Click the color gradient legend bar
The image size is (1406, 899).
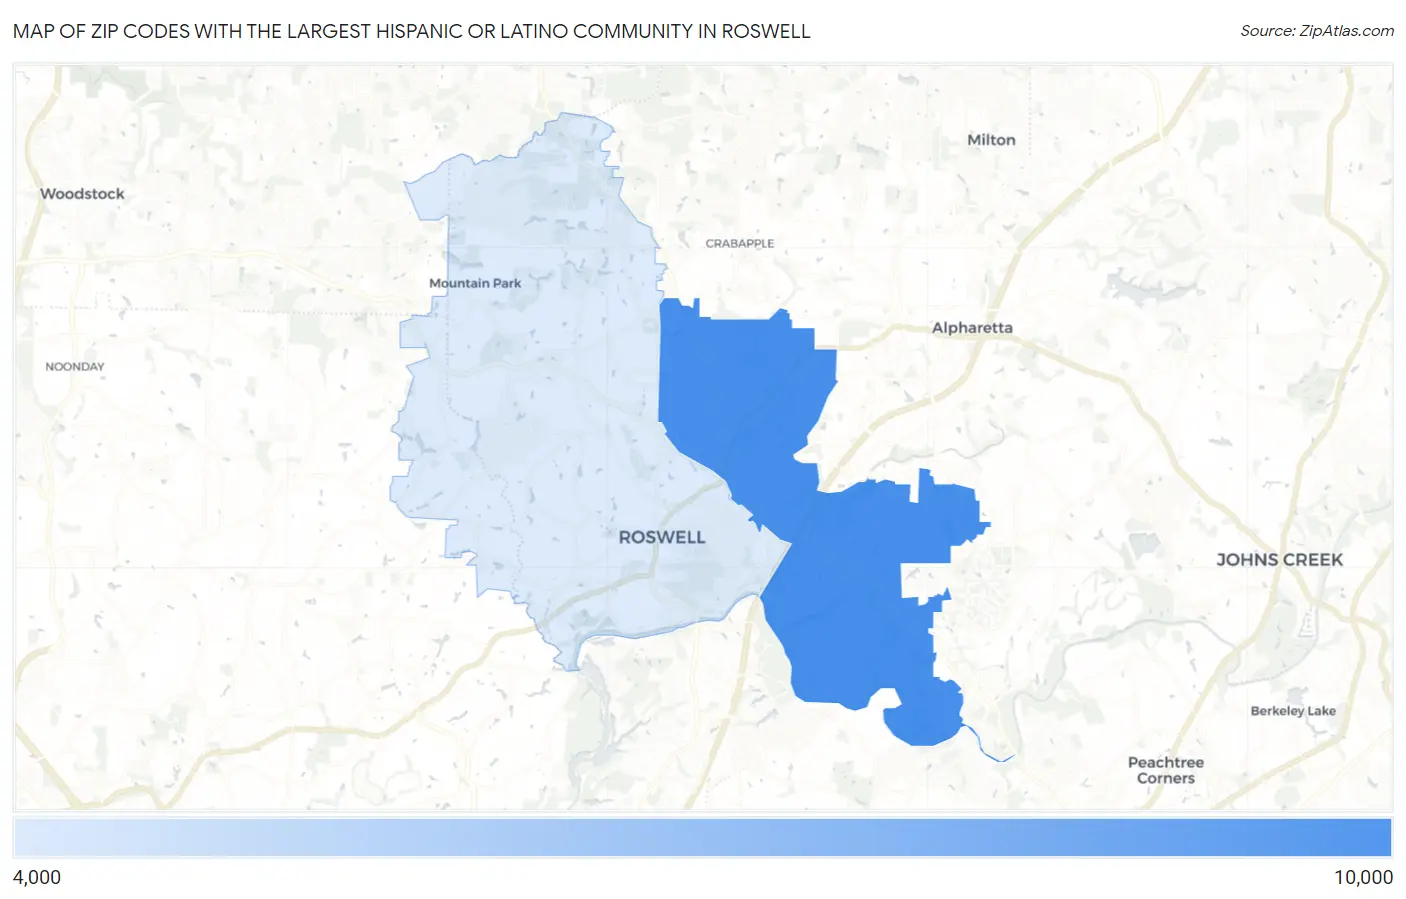pos(702,838)
